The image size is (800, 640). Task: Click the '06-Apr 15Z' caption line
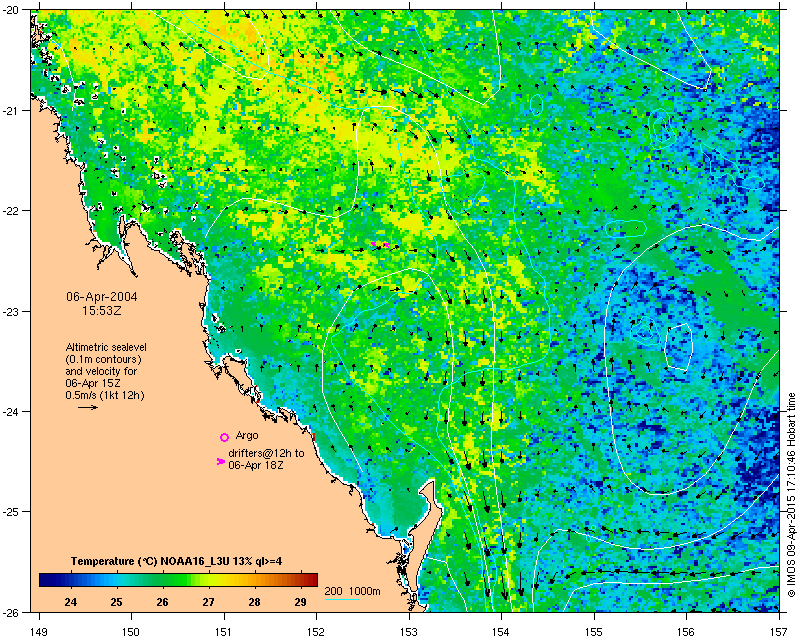click(x=93, y=383)
